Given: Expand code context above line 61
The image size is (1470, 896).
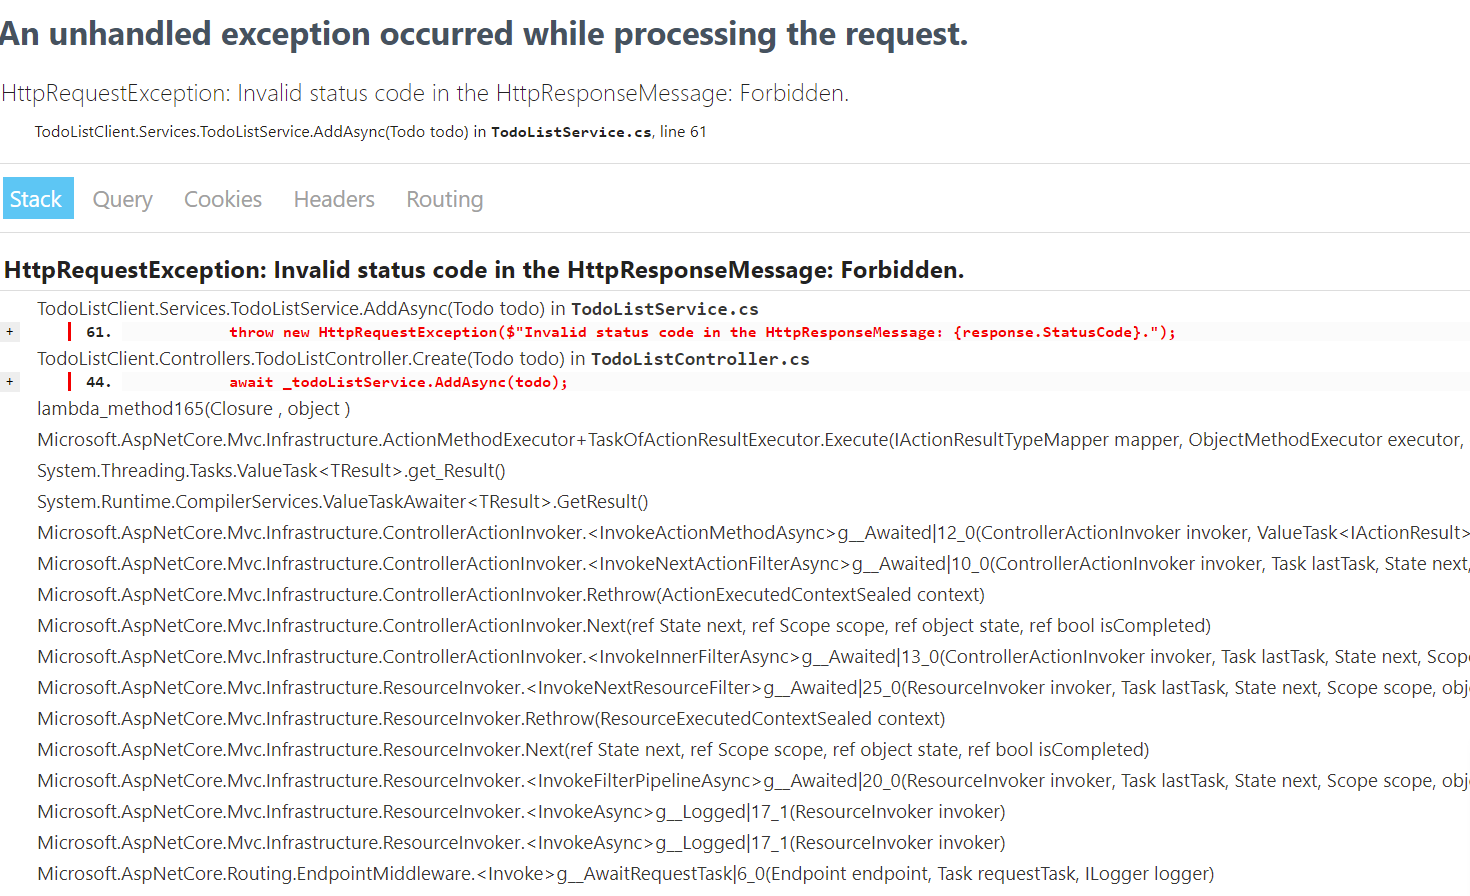Looking at the screenshot, I should tap(9, 331).
